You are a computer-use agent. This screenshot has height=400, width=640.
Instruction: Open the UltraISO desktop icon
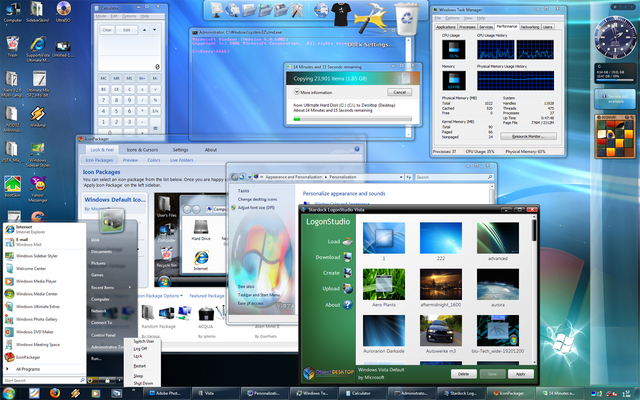(x=63, y=12)
